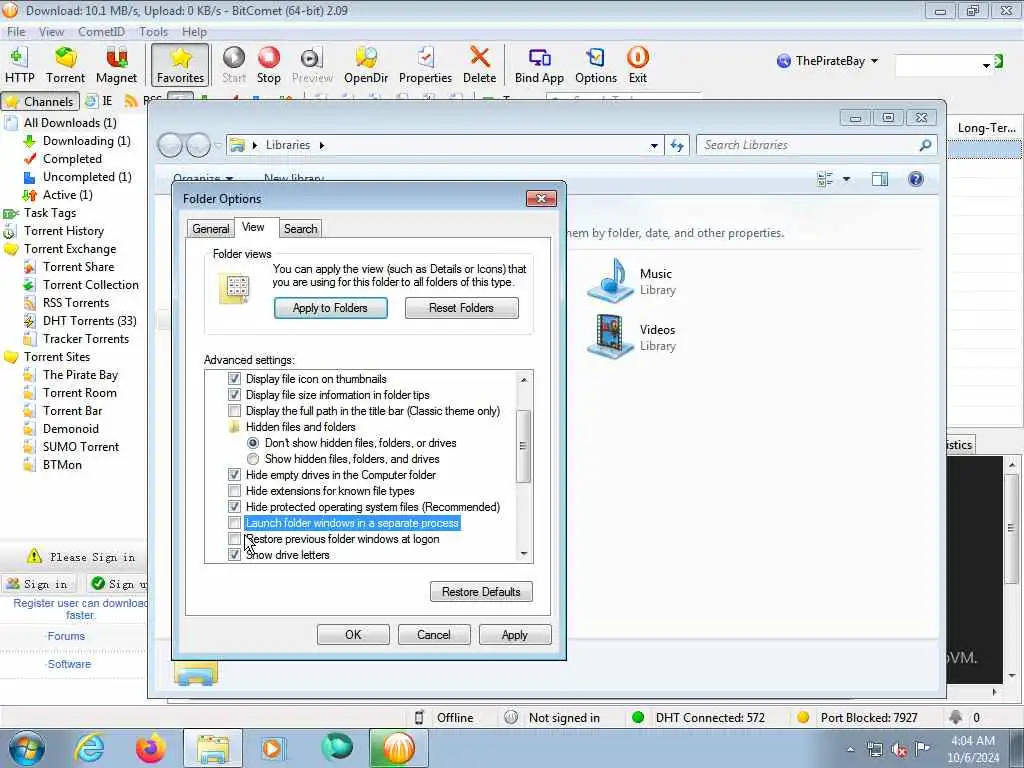Screen dimensions: 1024x768
Task: Click the Channels tab in BitComet sidebar
Action: coord(40,101)
